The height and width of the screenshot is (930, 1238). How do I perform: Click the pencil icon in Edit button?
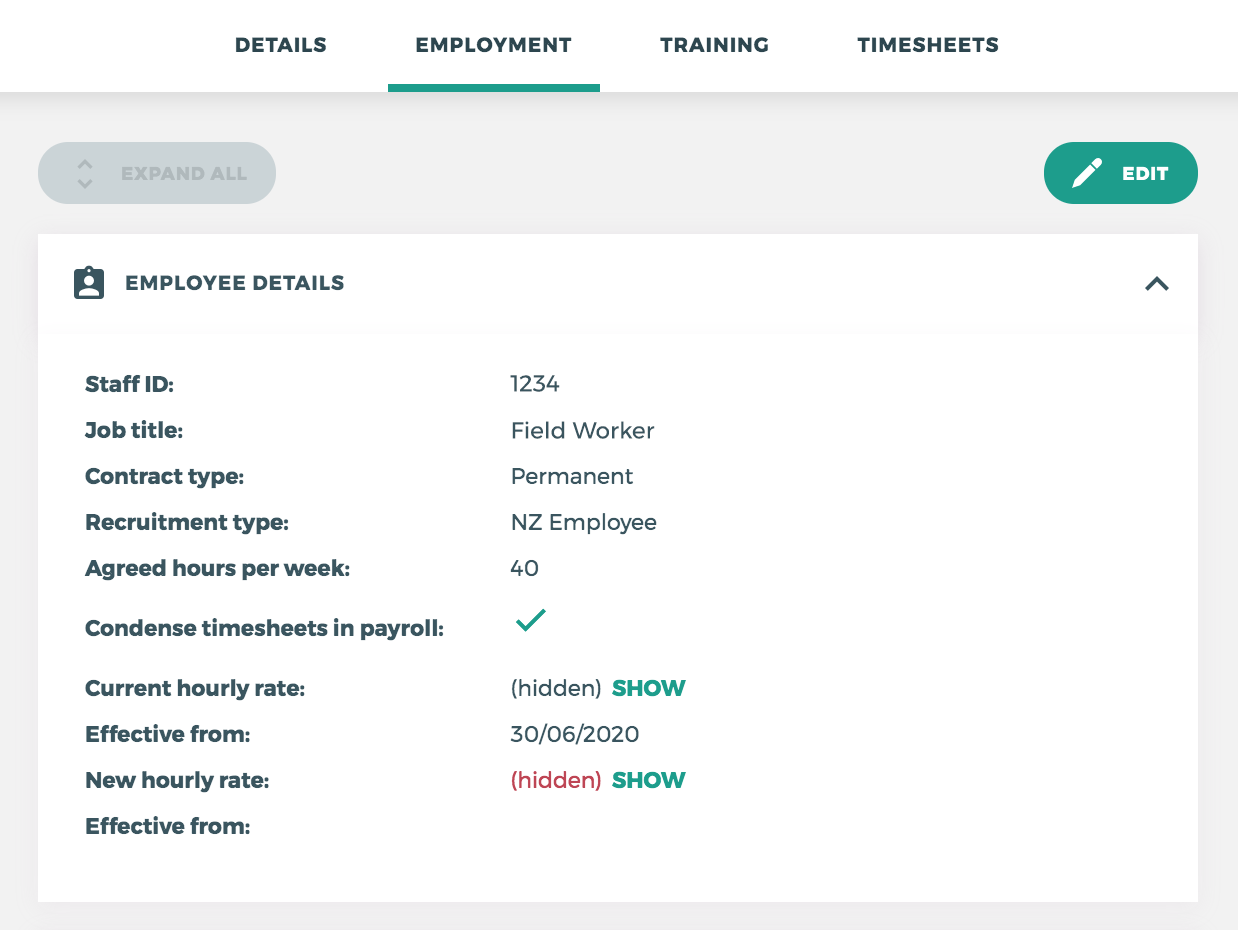(1087, 173)
